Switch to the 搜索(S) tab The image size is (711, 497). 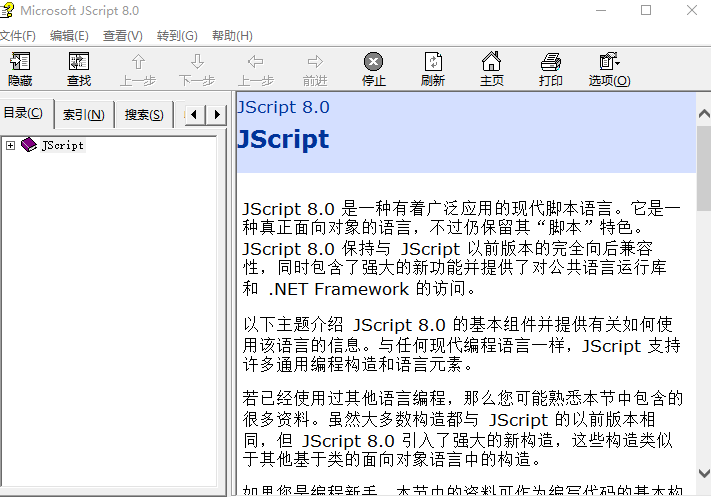click(144, 115)
